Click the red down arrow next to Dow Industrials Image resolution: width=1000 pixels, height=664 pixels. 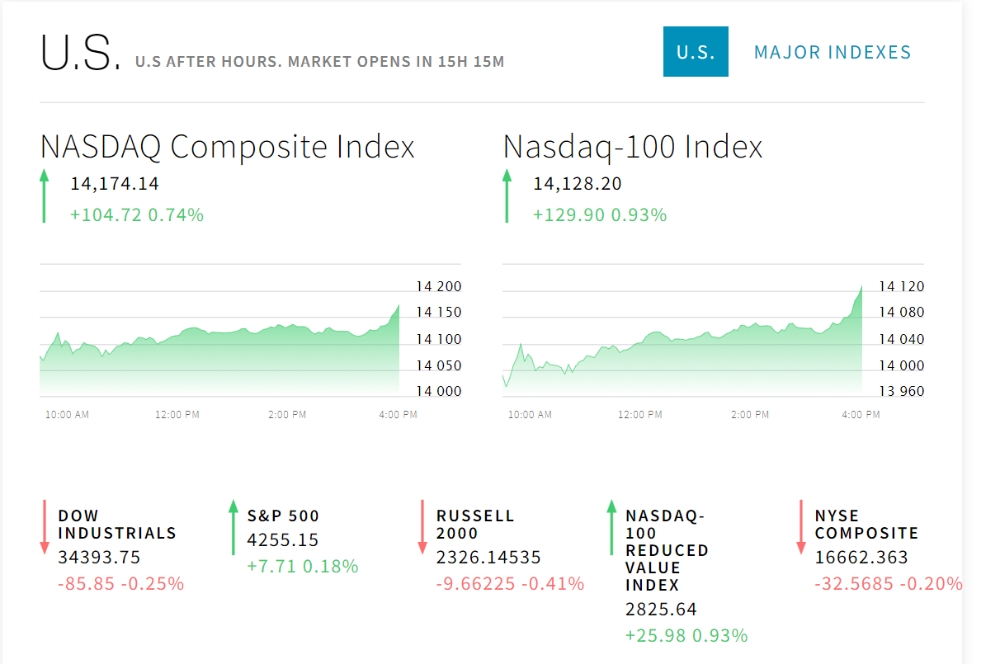pyautogui.click(x=44, y=528)
